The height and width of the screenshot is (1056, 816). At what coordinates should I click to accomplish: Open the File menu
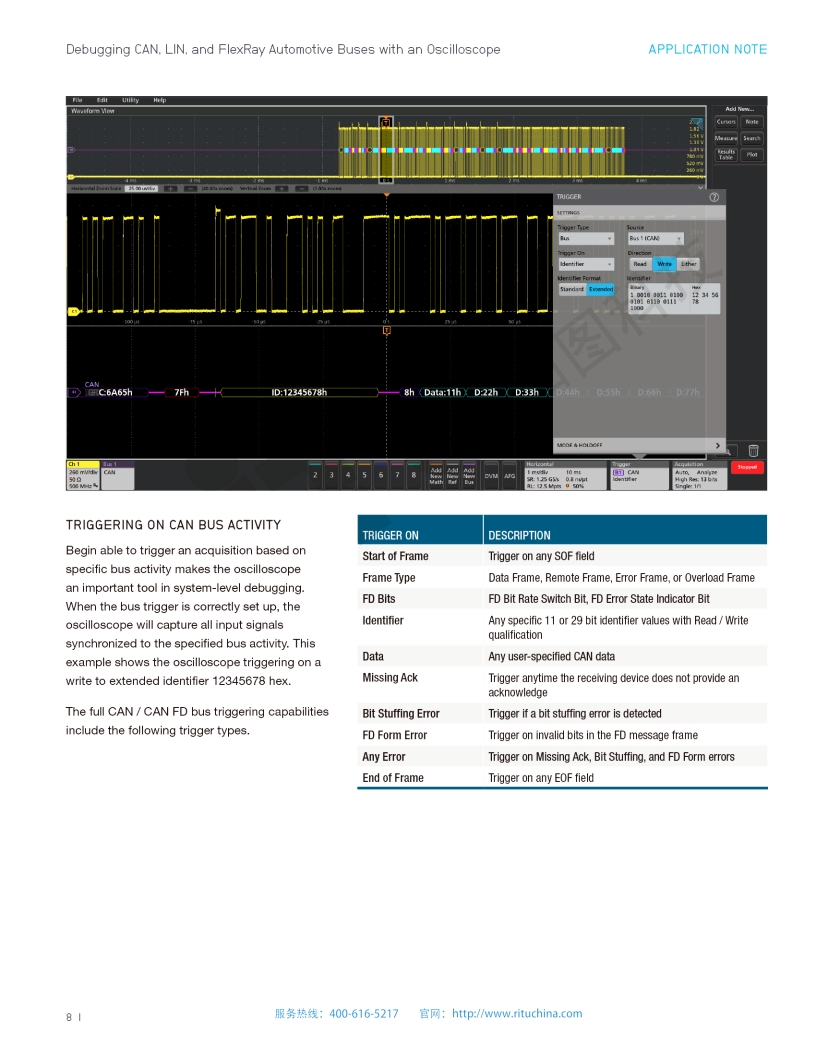tap(77, 100)
